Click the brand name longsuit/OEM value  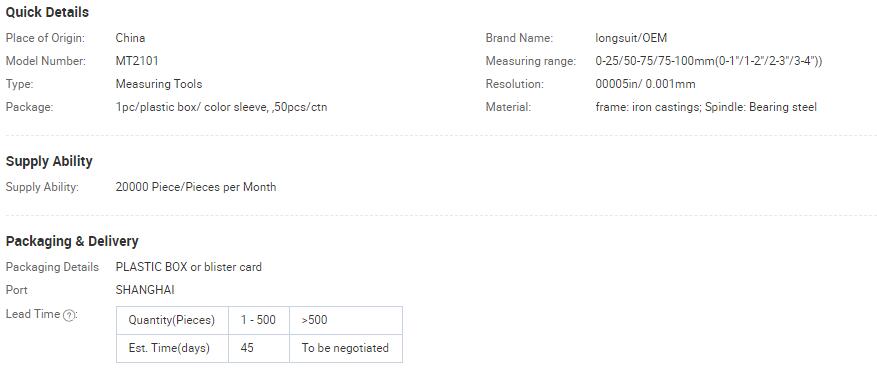click(x=631, y=39)
